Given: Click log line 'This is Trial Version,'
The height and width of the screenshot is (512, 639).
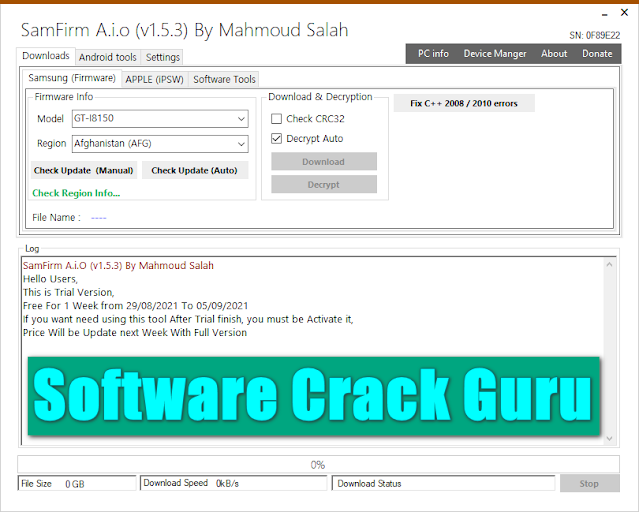Looking at the screenshot, I should click(69, 292).
